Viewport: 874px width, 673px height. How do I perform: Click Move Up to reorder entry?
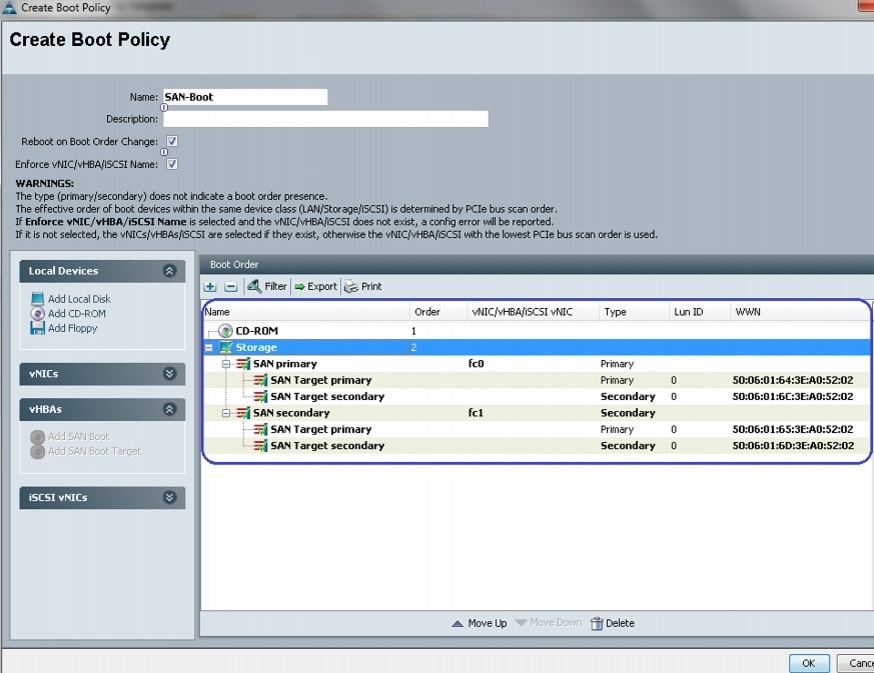click(x=479, y=623)
